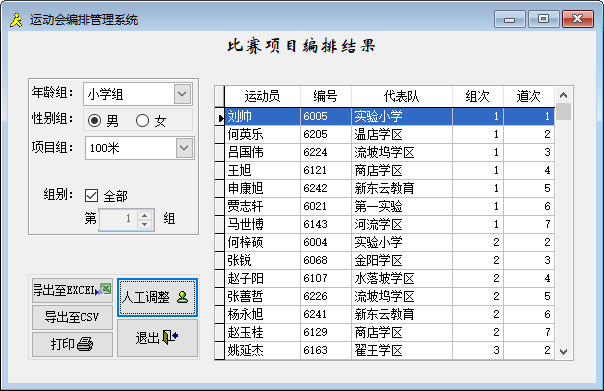This screenshot has height=391, width=604.
Task: Decrease group number with down spinner arrow
Action: 144,225
